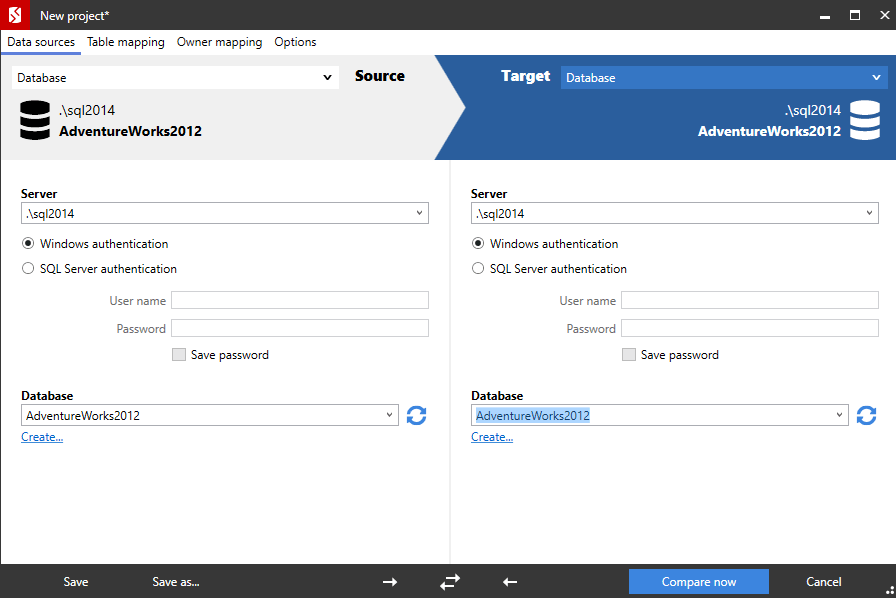Viewport: 896px width, 598px height.
Task: Click source User name field
Action: (300, 300)
